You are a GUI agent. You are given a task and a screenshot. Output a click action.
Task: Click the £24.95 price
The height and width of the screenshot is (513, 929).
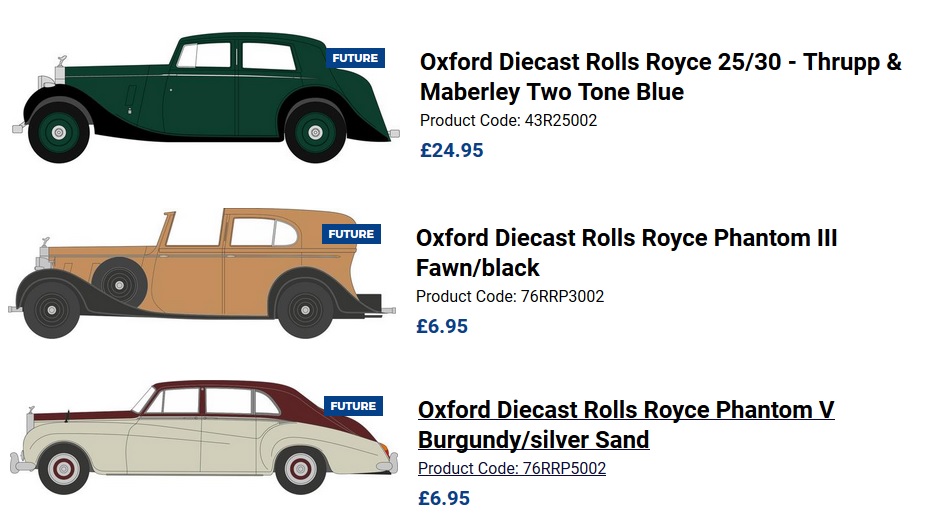coord(451,151)
